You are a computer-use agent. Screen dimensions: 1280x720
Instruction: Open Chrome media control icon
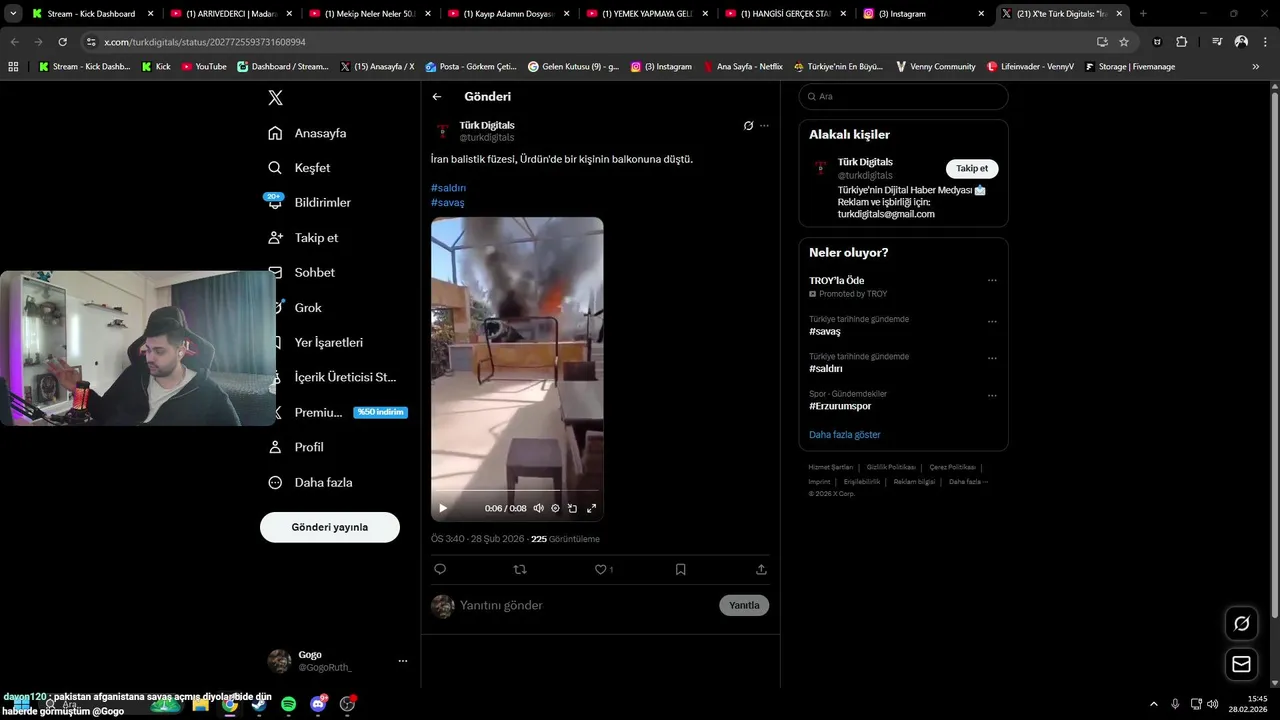click(x=1217, y=42)
